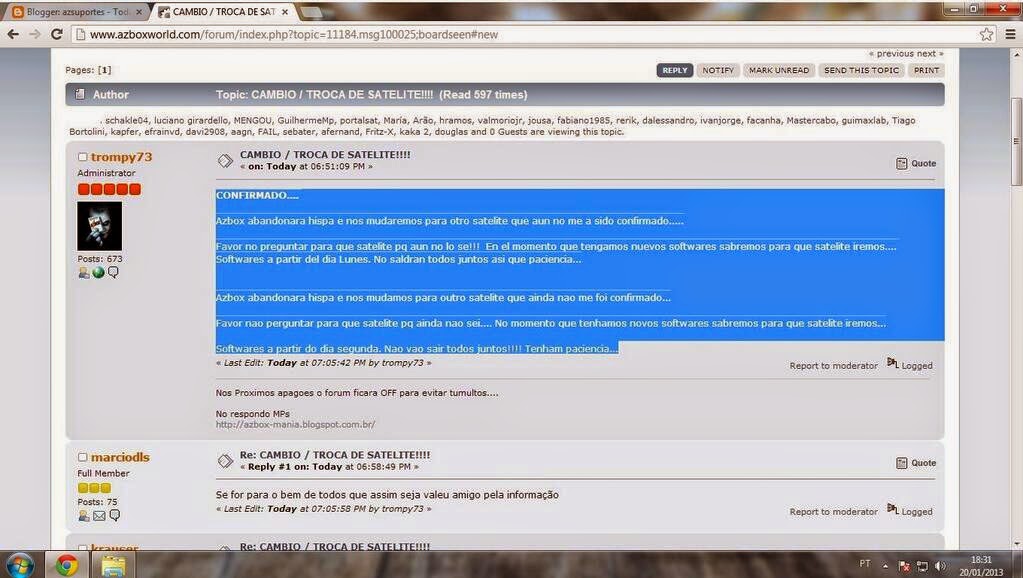Click Report to moderator on marciodls's reply
This screenshot has width=1023, height=578.
833,511
